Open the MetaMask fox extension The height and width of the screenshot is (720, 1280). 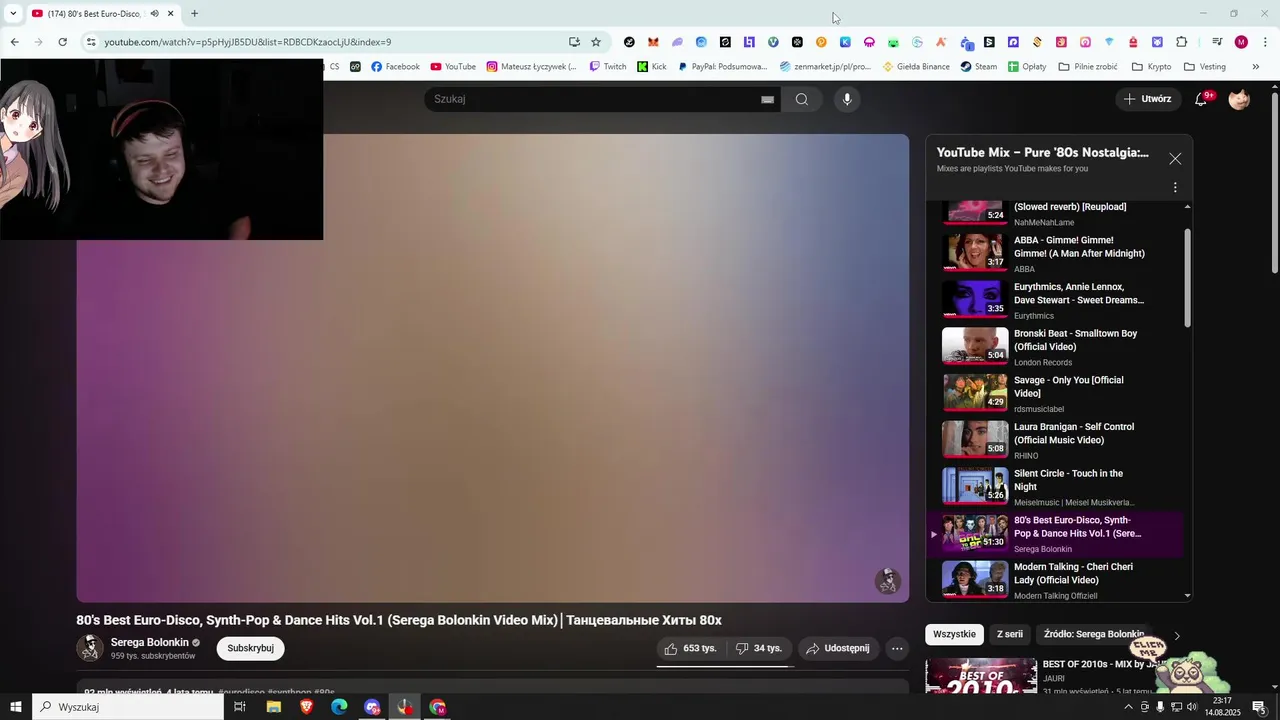point(653,42)
